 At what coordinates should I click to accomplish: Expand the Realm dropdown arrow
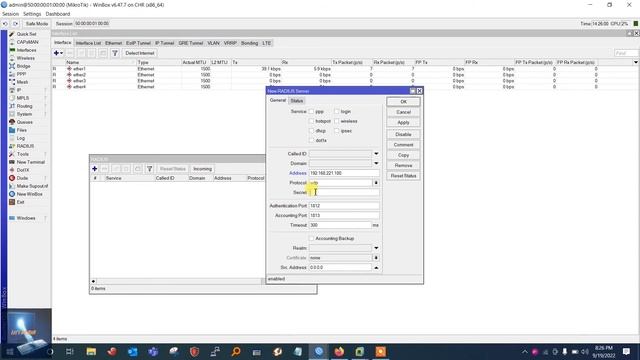pyautogui.click(x=376, y=248)
